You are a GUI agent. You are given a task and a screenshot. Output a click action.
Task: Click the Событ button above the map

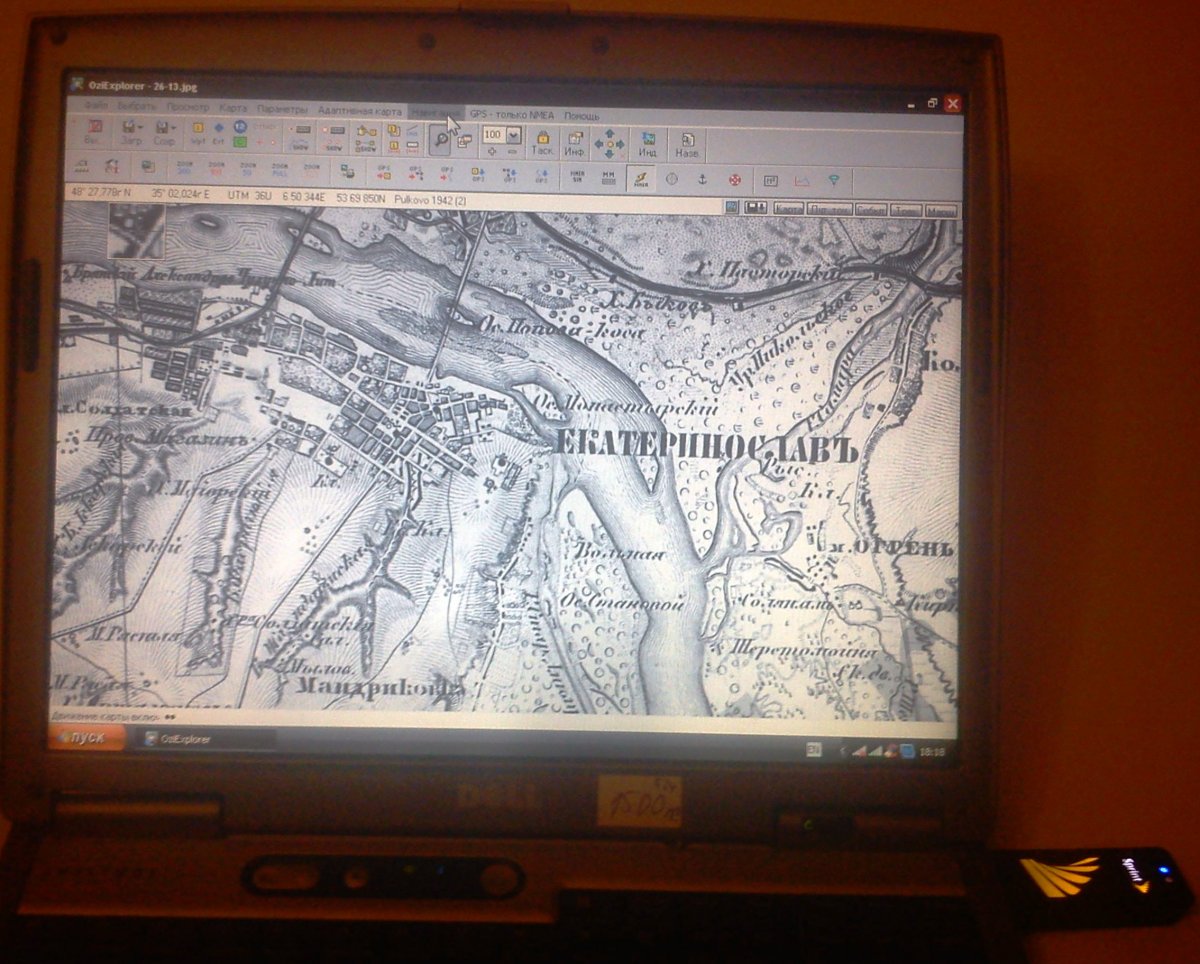(871, 210)
